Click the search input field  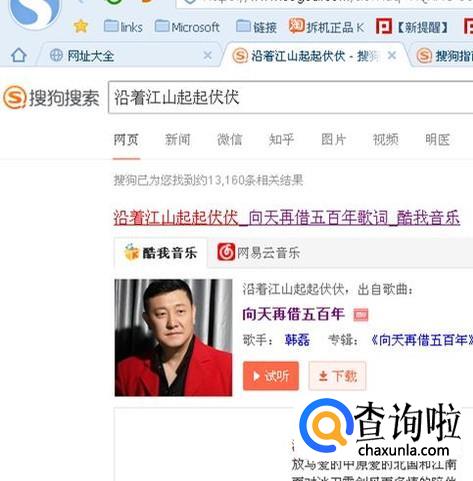[x=290, y=98]
